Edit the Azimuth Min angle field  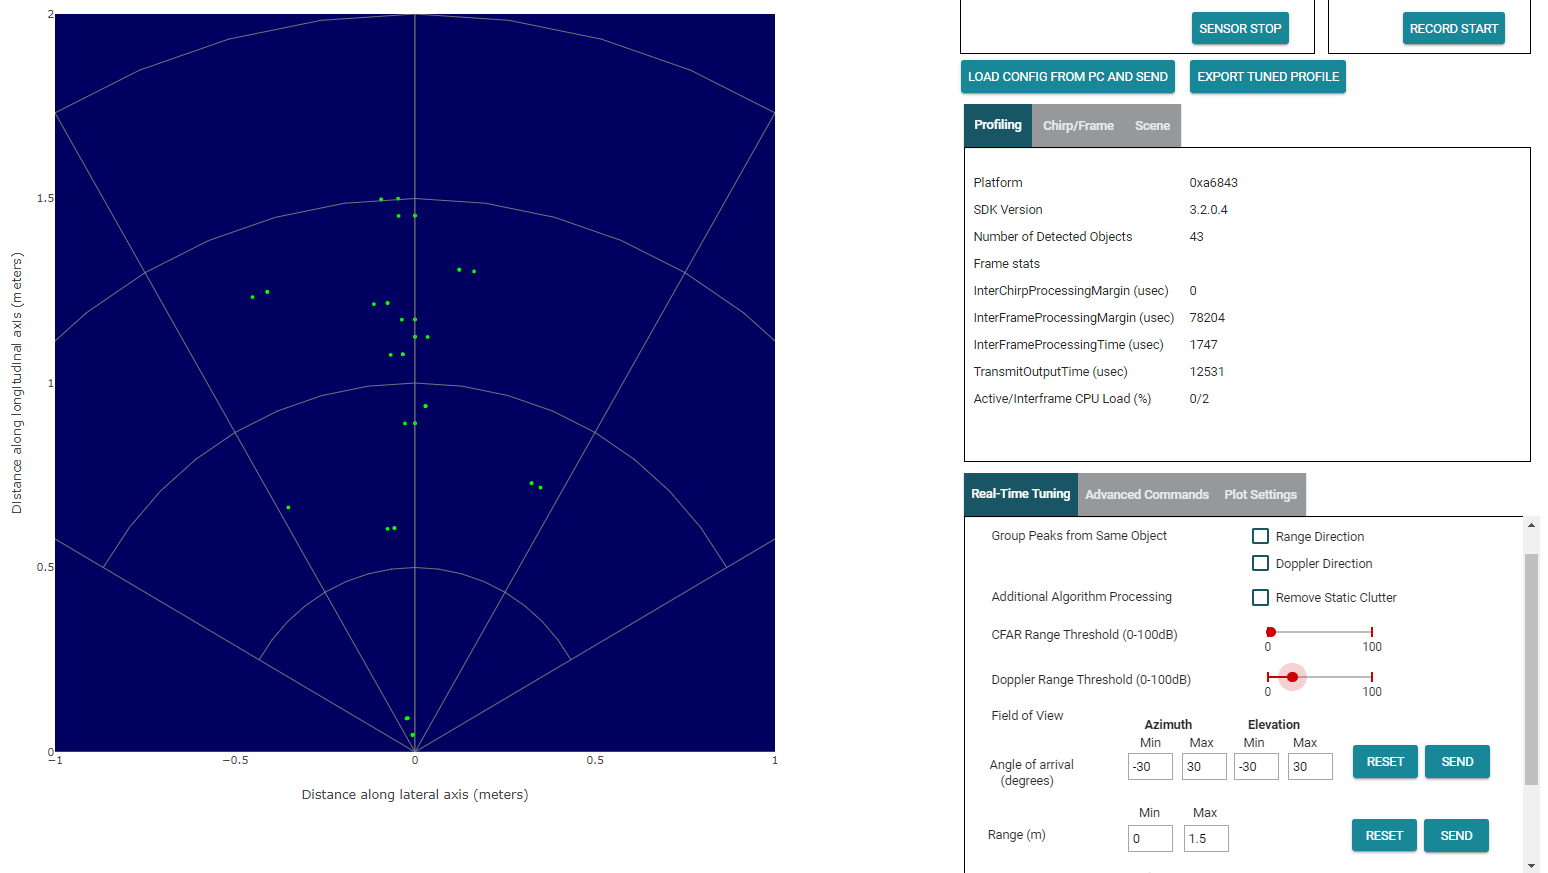[1150, 767]
